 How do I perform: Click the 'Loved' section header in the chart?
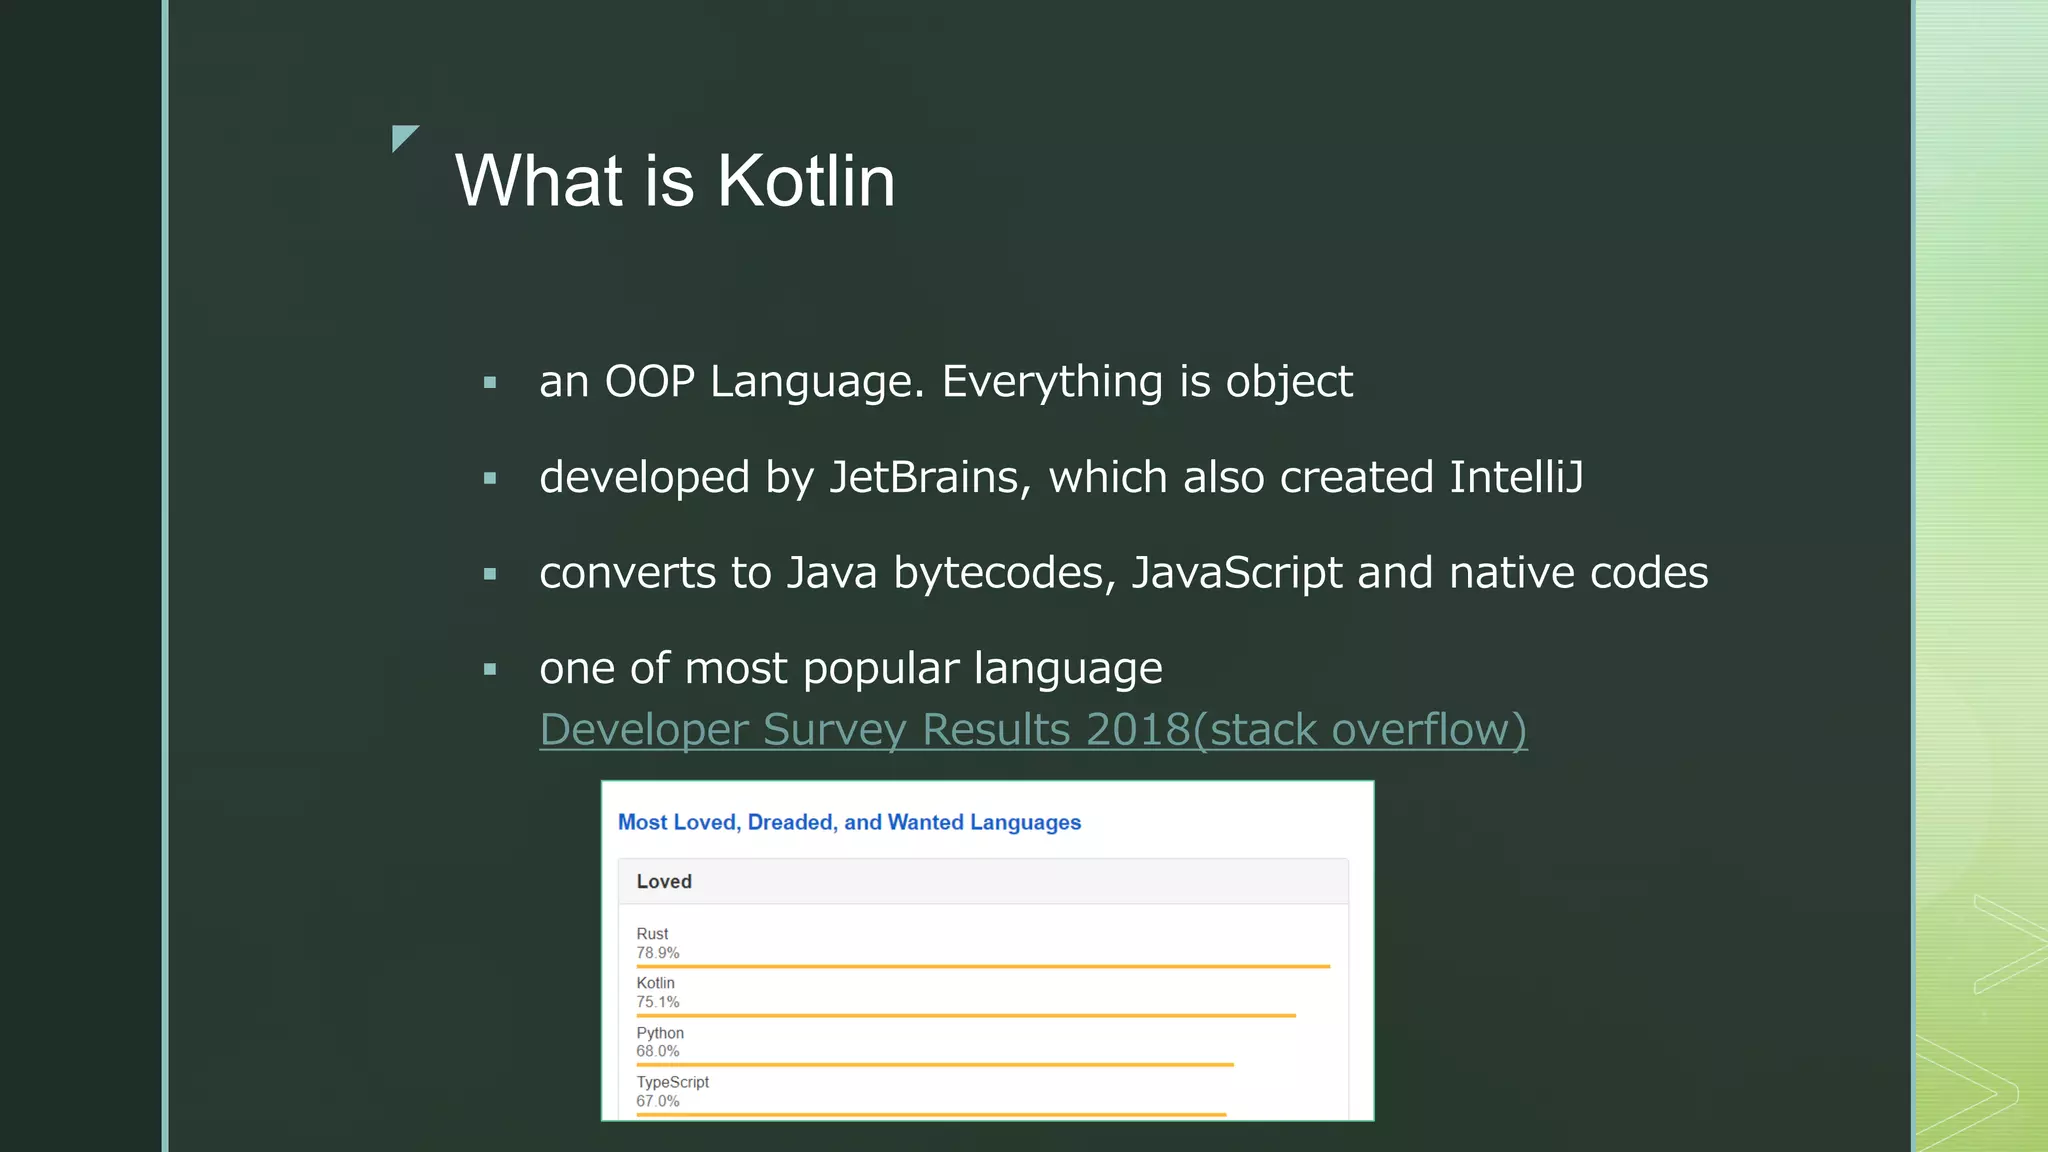point(664,881)
